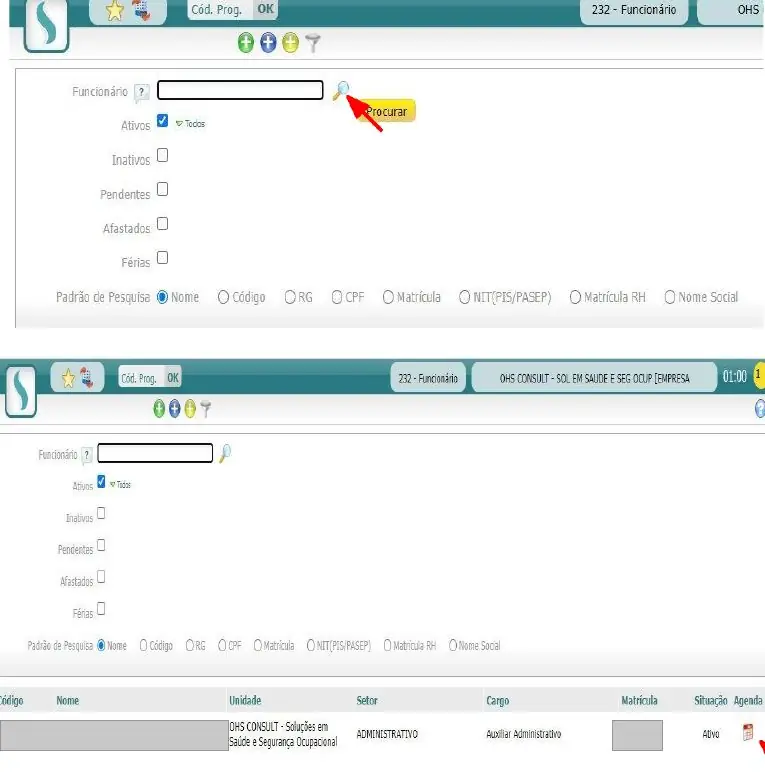The height and width of the screenshot is (780, 765).
Task: Click the Nome column header
Action: (68, 700)
